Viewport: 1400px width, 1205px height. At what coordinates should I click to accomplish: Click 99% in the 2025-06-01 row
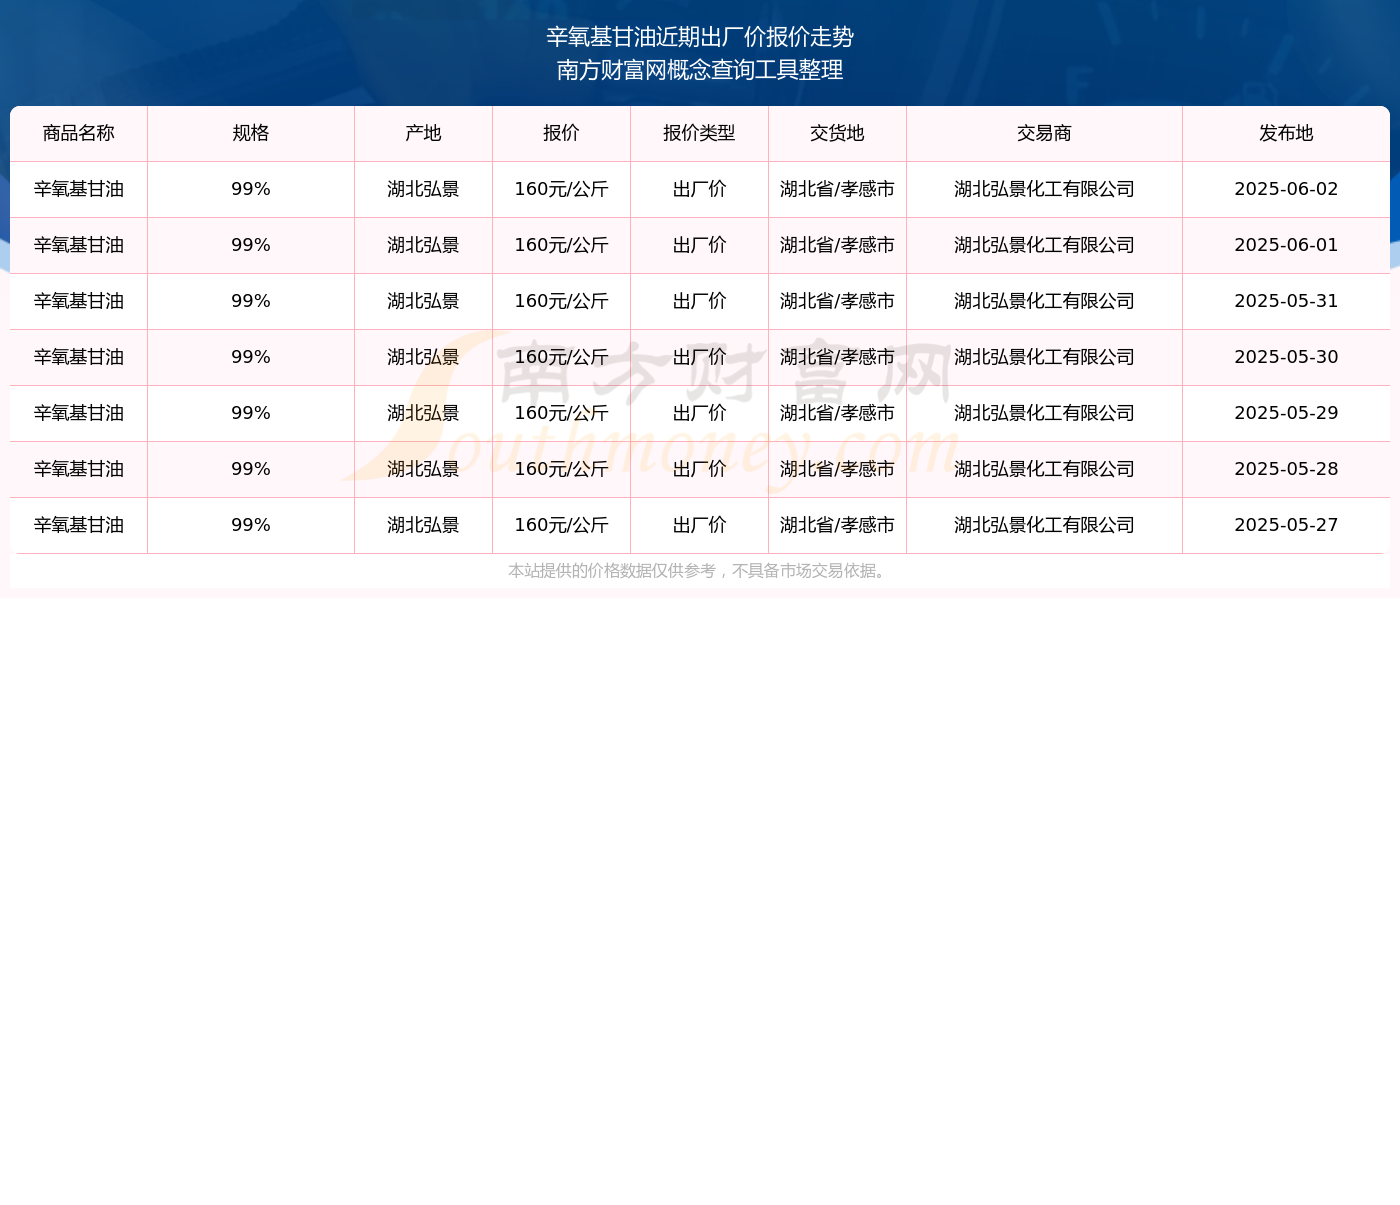click(x=251, y=246)
